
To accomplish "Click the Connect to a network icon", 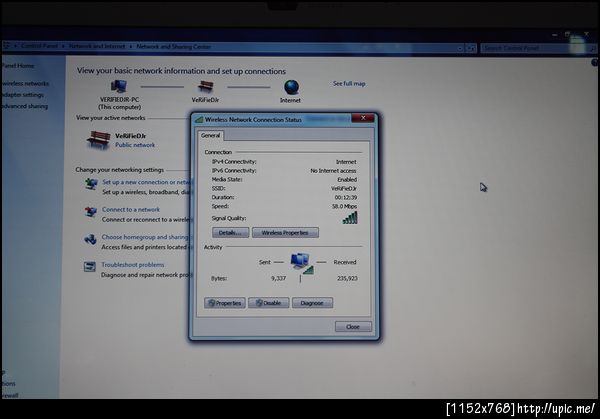I will tap(91, 212).
